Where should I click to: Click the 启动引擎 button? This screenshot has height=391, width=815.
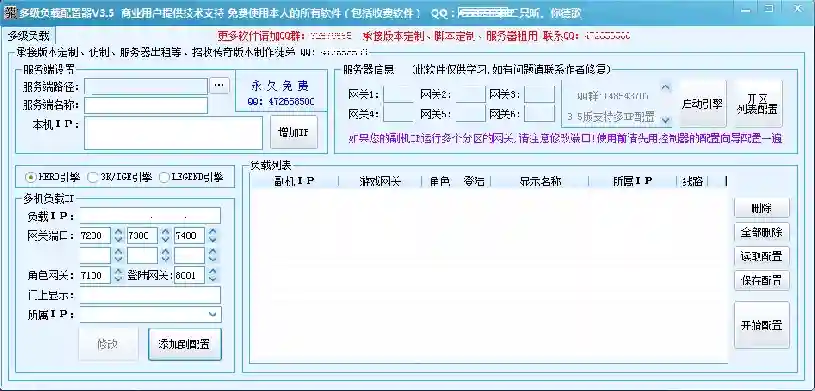coord(703,103)
